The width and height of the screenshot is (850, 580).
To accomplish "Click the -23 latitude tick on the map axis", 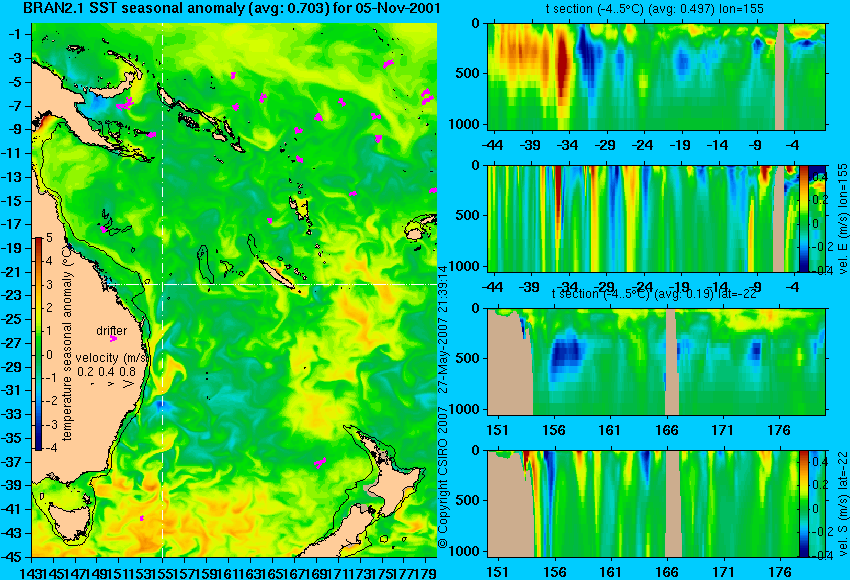I will point(10,296).
